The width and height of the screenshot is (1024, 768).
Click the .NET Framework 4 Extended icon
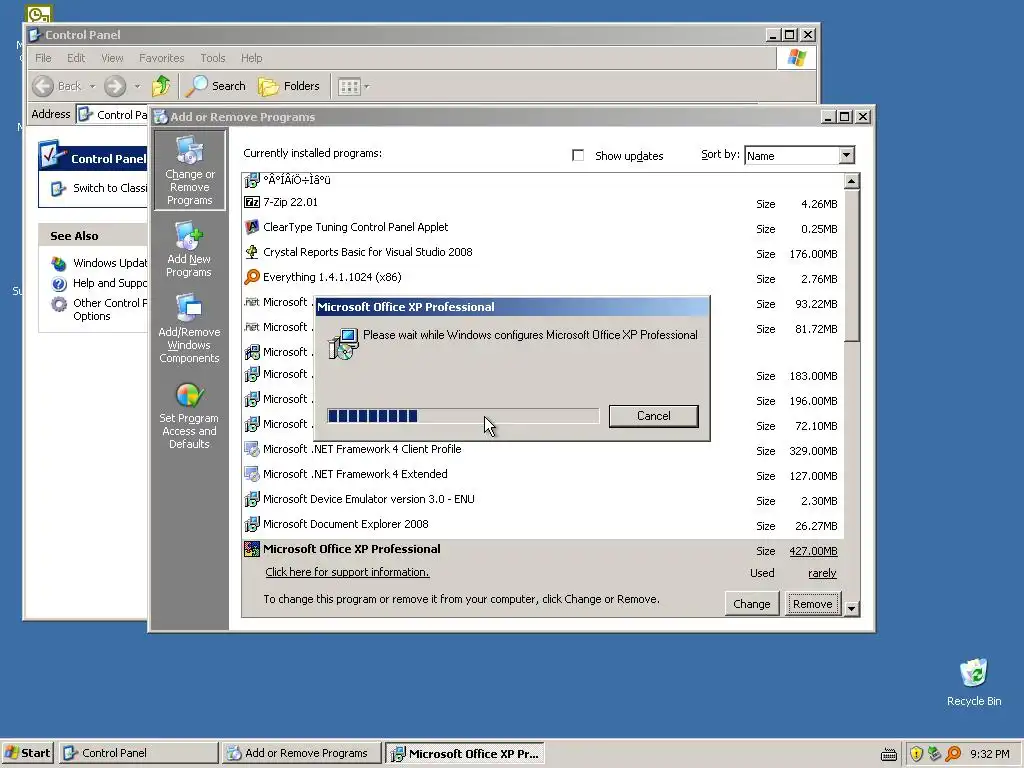tap(251, 474)
